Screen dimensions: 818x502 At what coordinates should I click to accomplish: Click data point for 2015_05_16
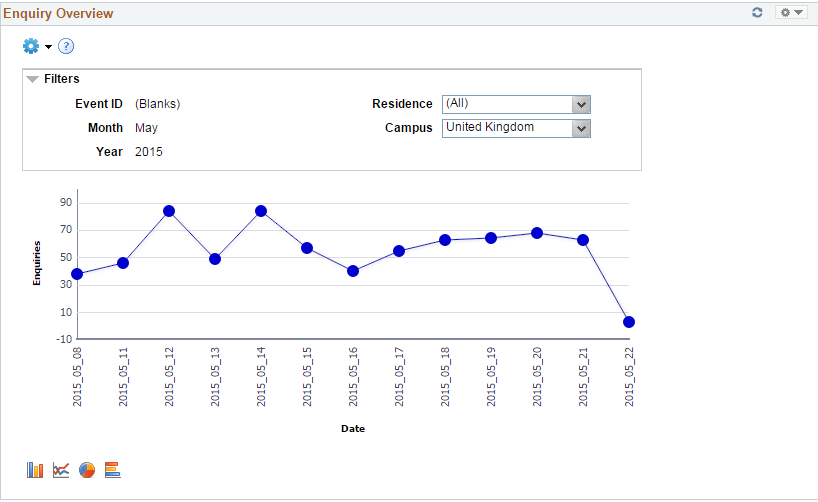click(353, 271)
